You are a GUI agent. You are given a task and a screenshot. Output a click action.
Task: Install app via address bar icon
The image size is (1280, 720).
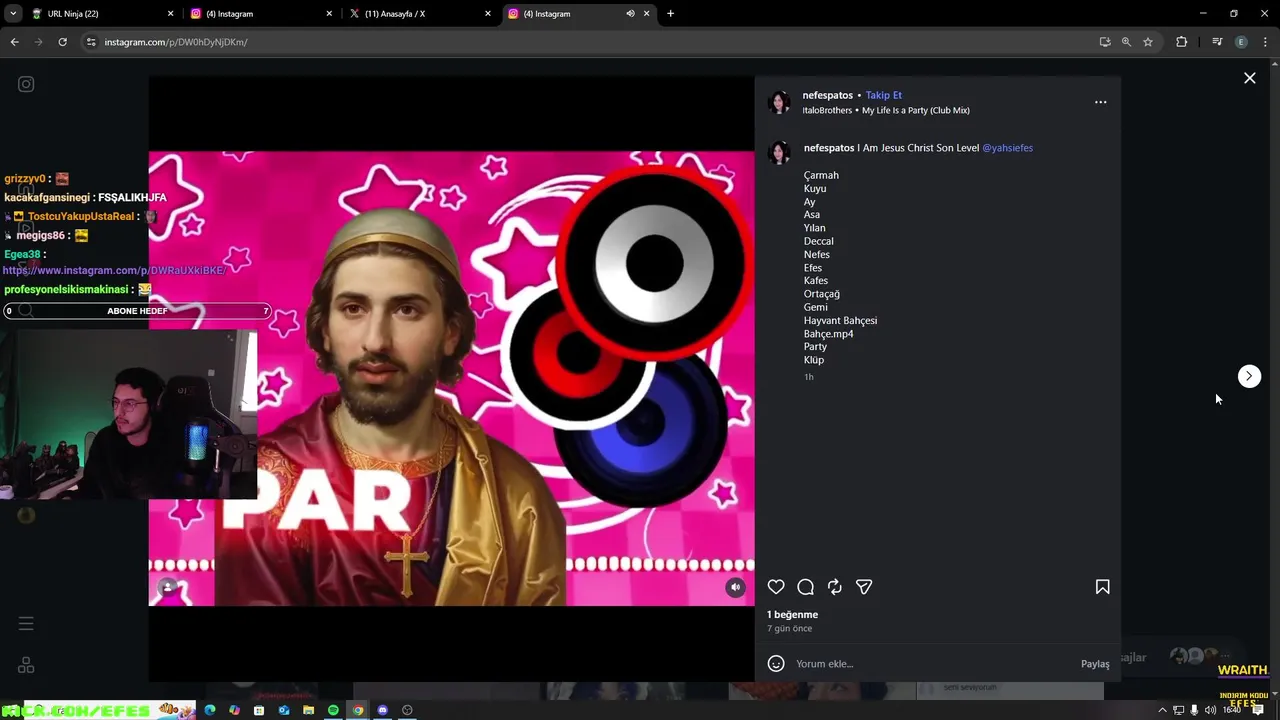pos(1105,42)
